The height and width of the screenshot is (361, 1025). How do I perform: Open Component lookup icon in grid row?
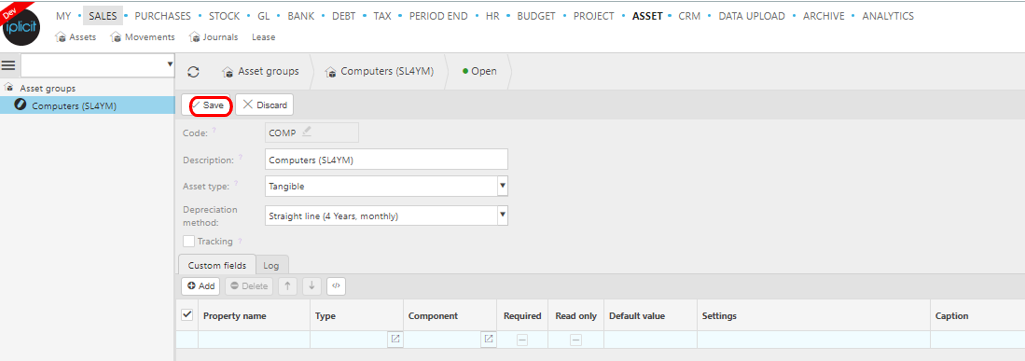click(x=488, y=339)
